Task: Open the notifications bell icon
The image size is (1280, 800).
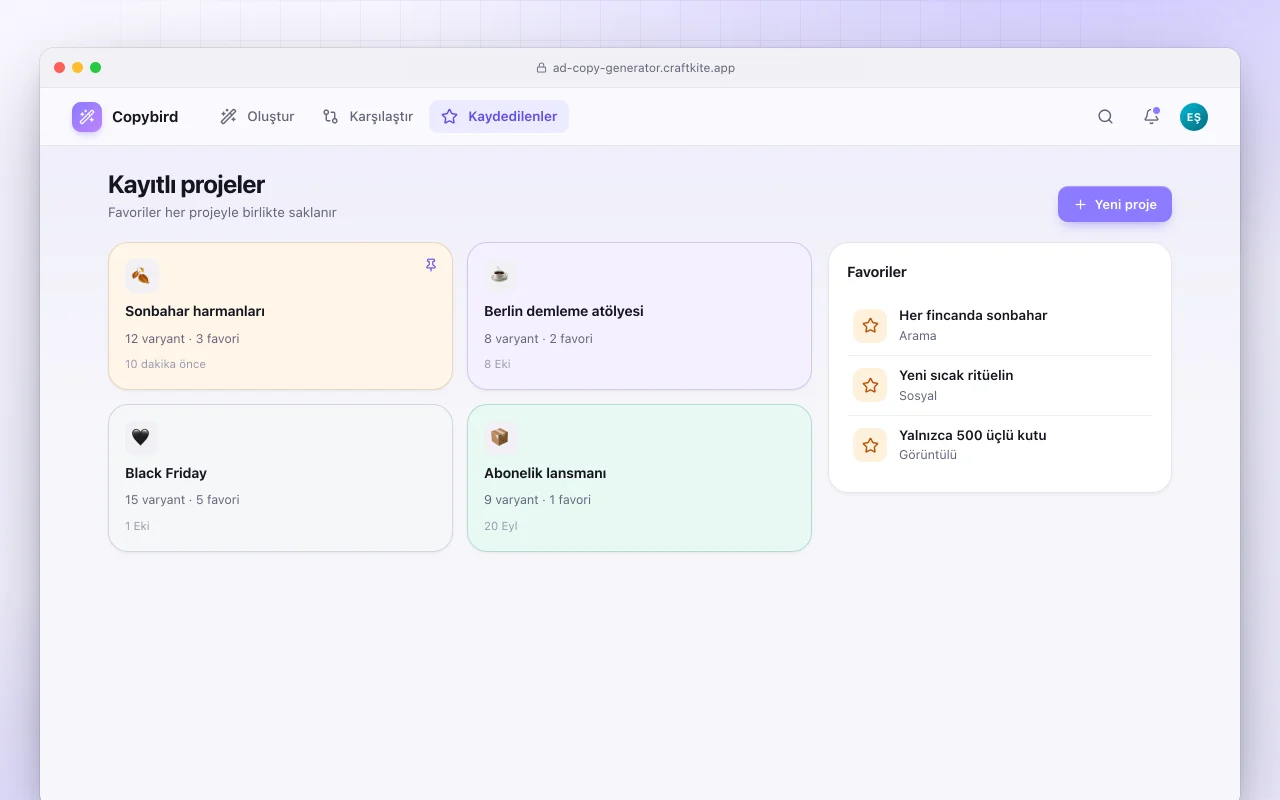Action: point(1151,117)
